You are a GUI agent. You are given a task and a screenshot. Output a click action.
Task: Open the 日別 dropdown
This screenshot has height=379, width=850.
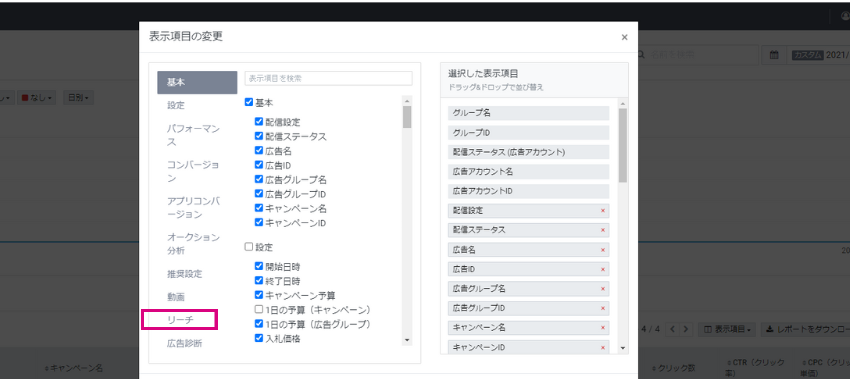[x=78, y=98]
